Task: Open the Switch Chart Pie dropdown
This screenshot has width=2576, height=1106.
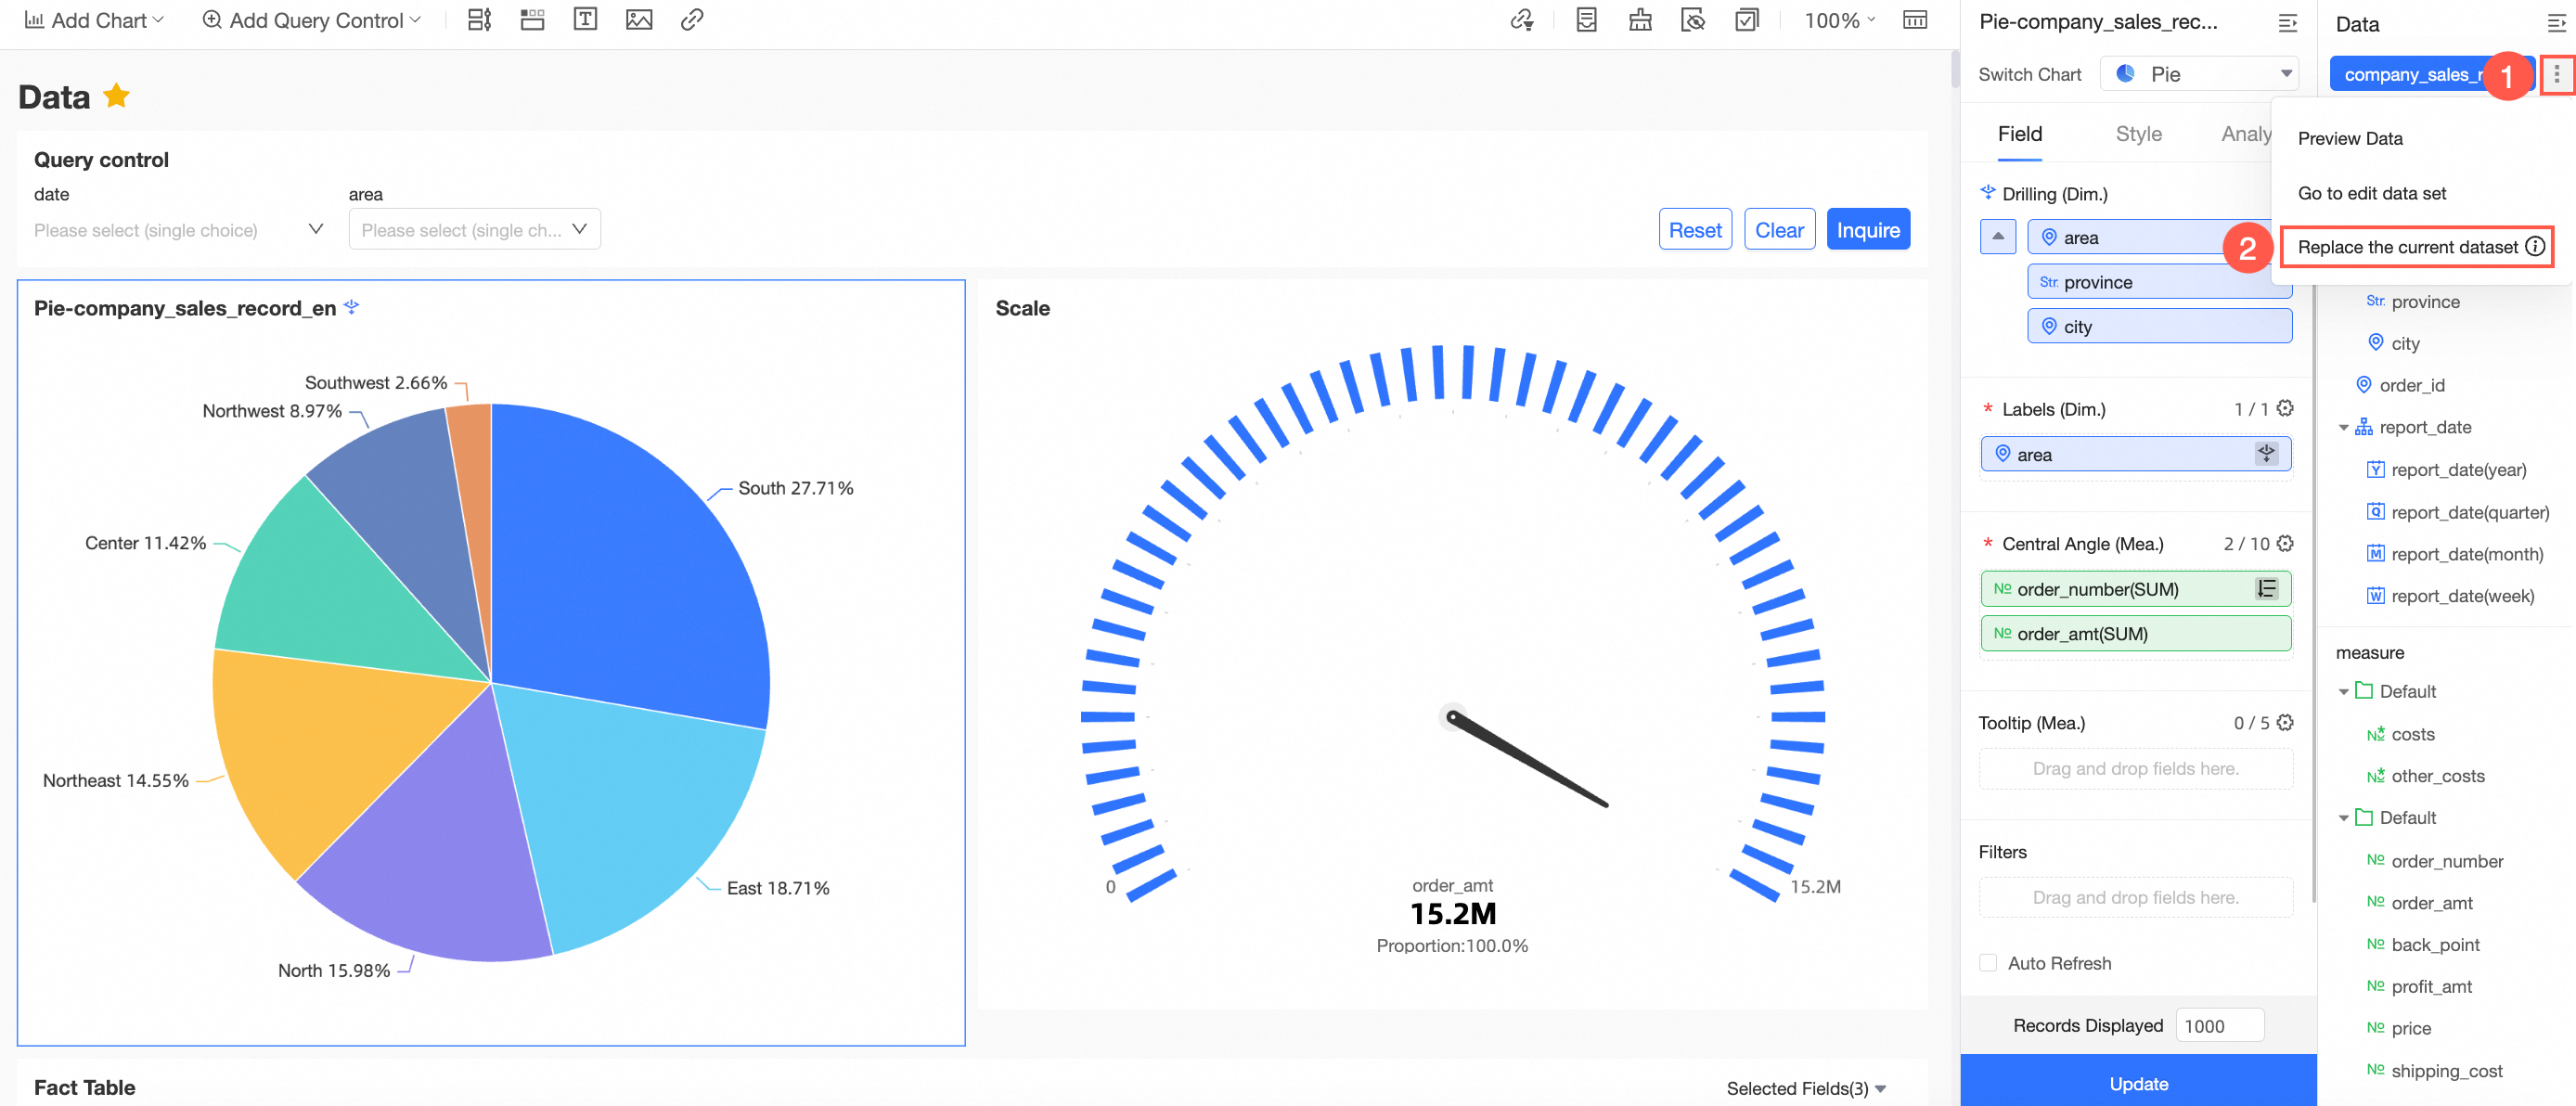Action: click(2199, 74)
